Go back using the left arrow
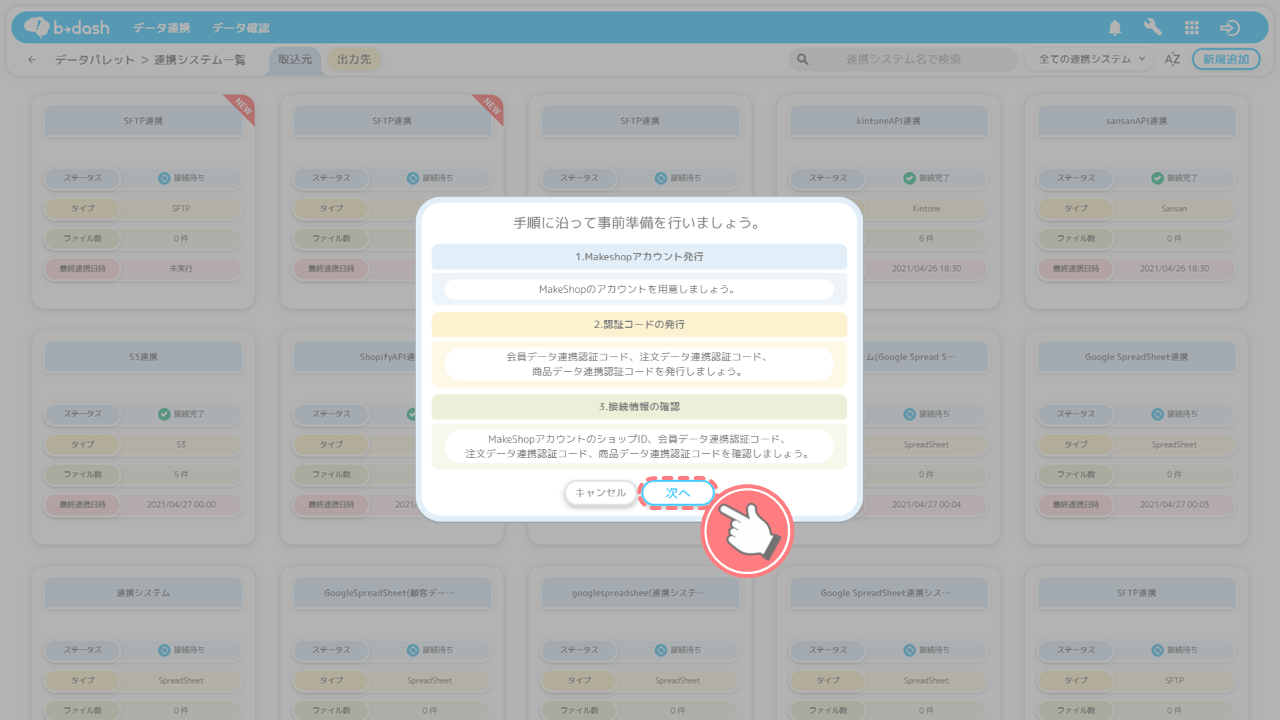Viewport: 1280px width, 720px height. coord(32,60)
